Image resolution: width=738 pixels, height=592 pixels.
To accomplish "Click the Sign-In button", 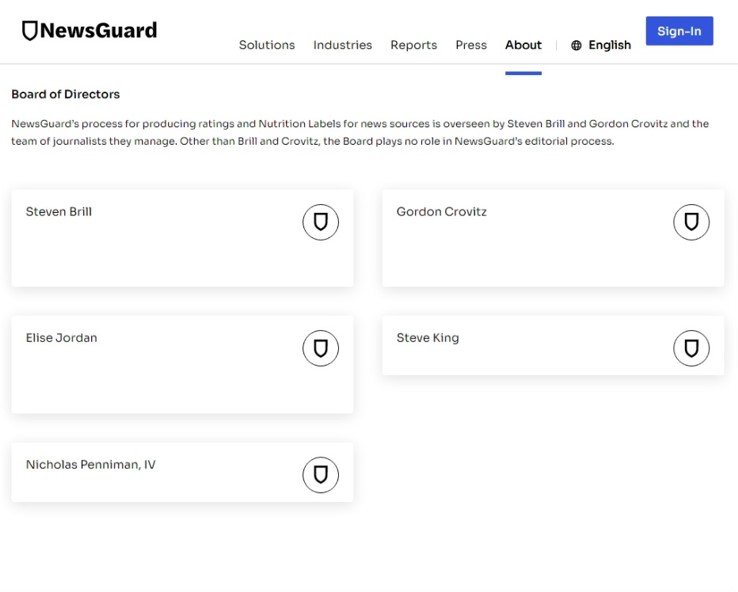I will pos(679,31).
